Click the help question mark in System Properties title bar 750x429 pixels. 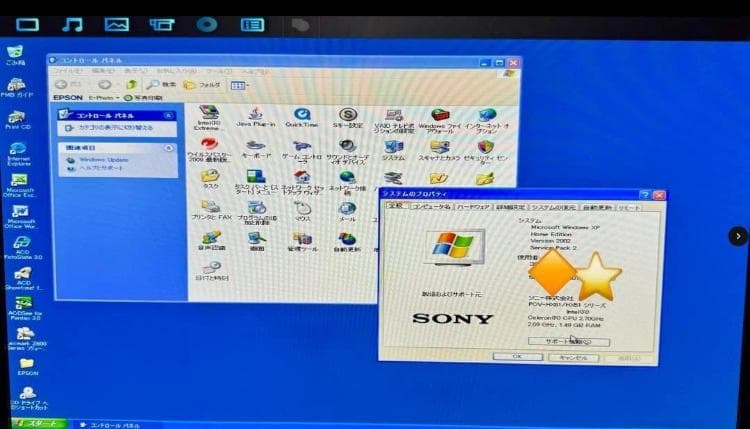(x=644, y=195)
